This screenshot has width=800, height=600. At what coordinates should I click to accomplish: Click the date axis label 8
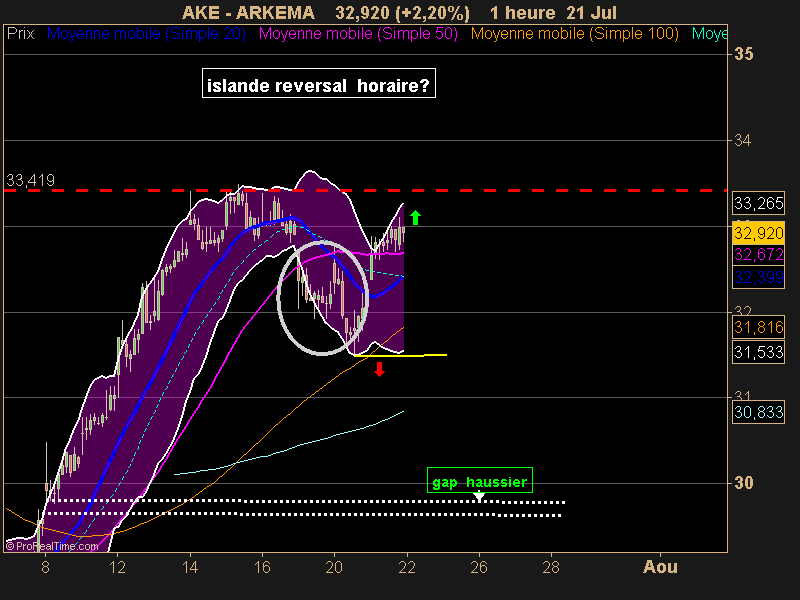pyautogui.click(x=45, y=567)
